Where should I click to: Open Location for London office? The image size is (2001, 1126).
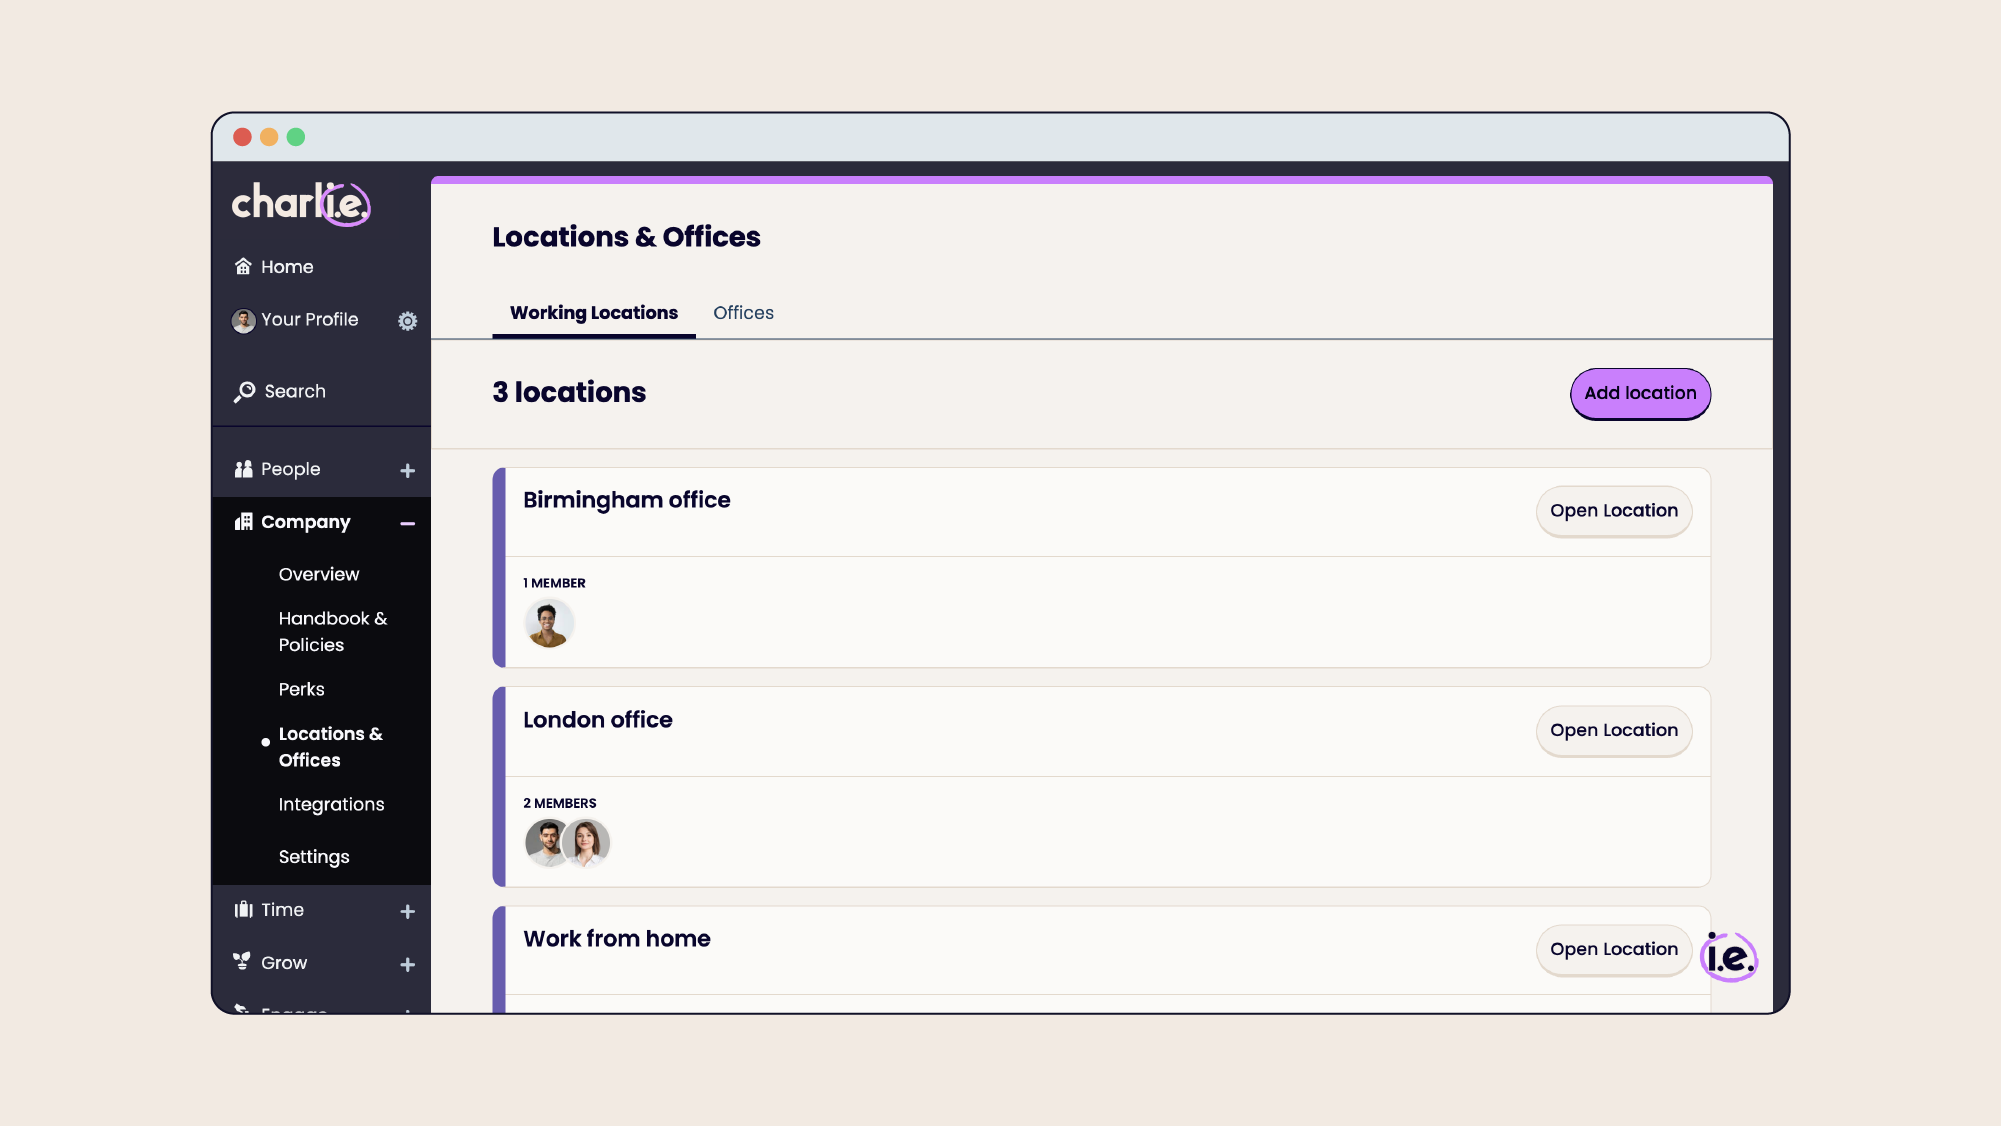pos(1614,731)
